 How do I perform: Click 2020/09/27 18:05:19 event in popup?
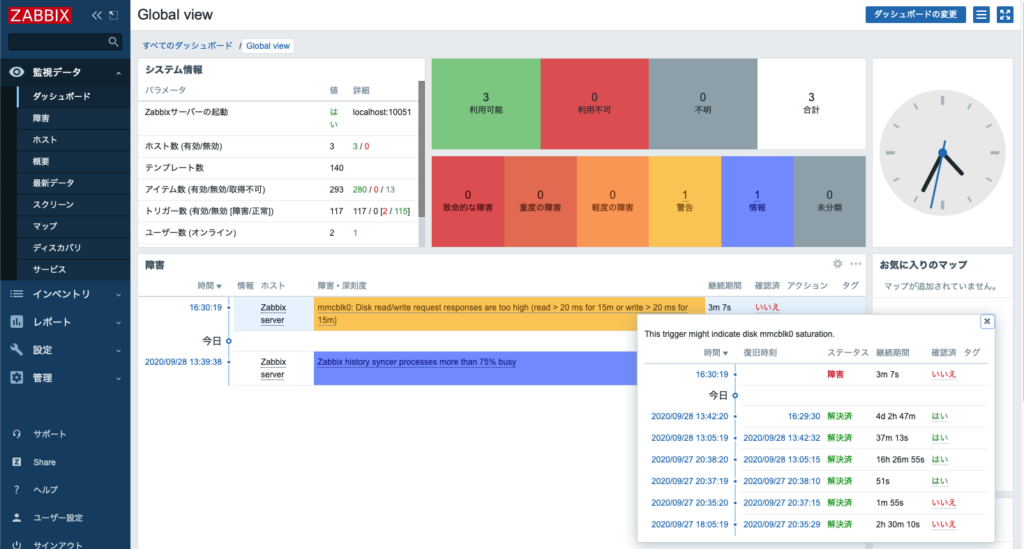(690, 524)
